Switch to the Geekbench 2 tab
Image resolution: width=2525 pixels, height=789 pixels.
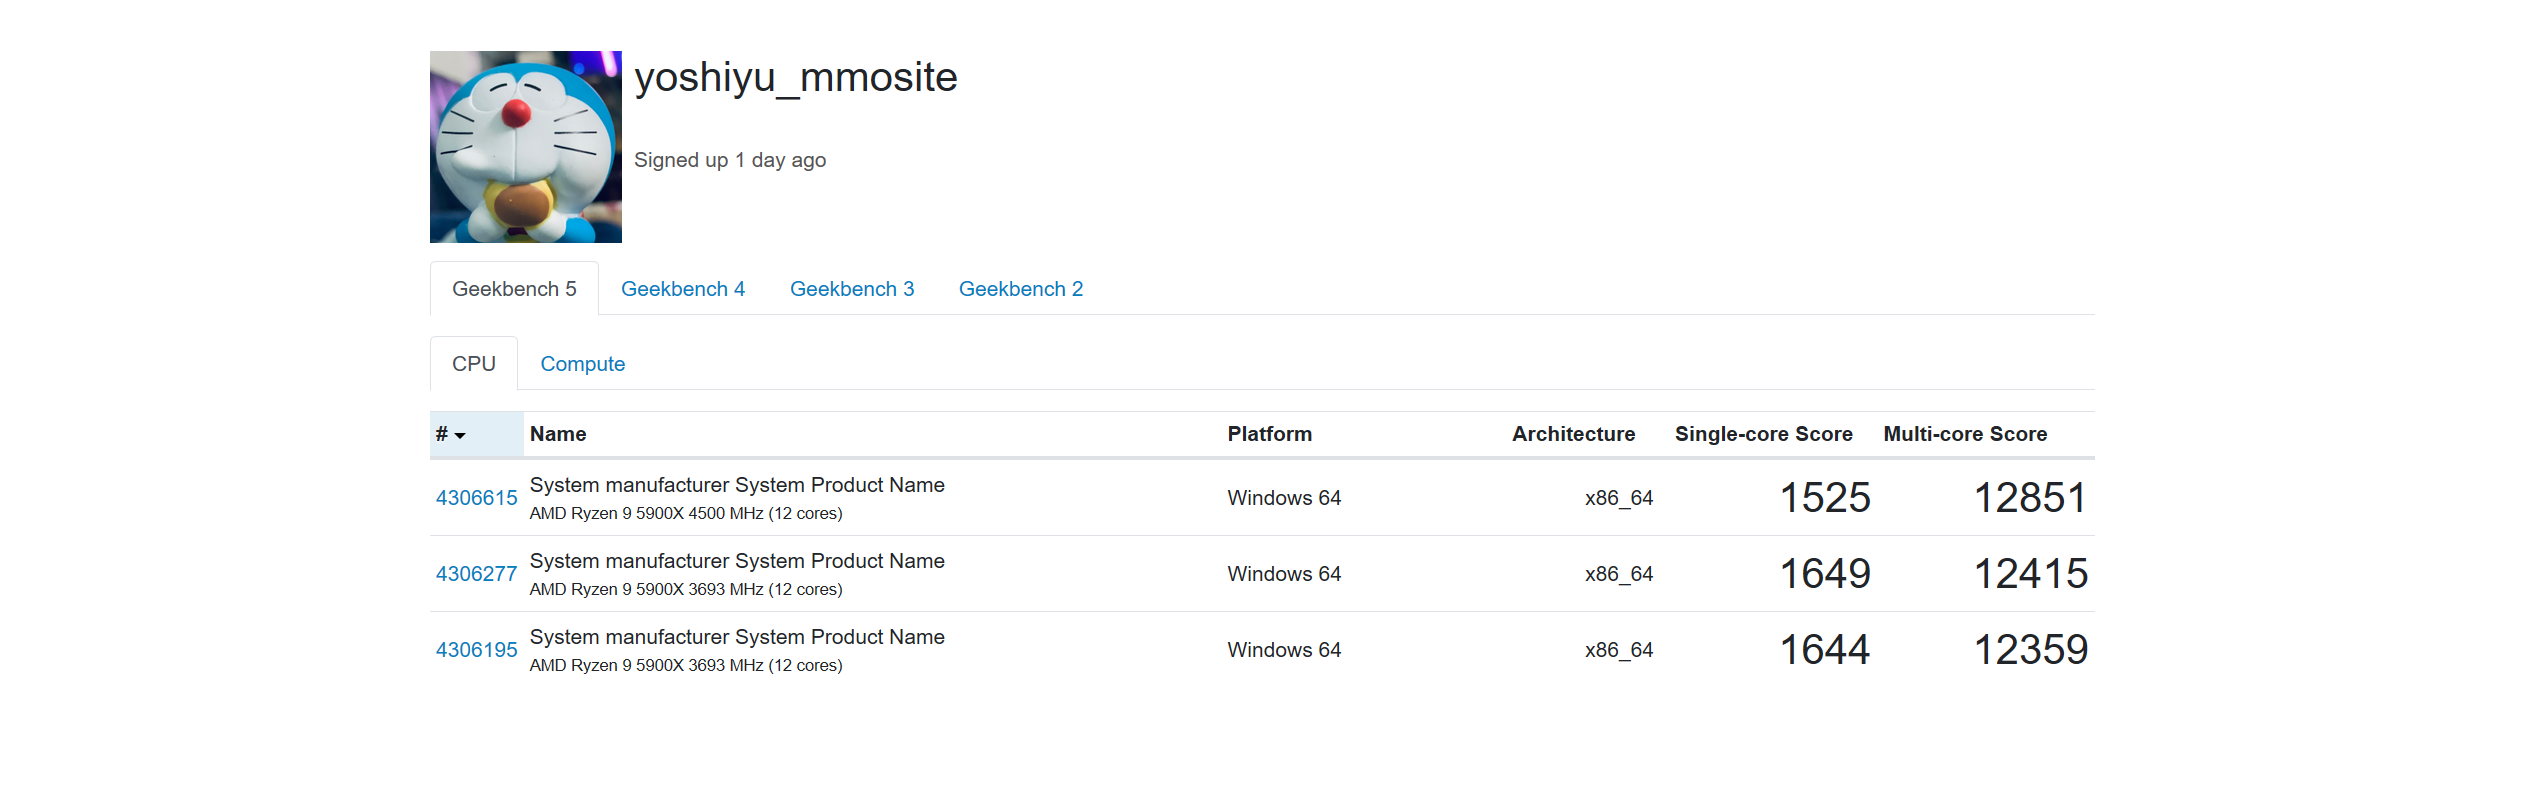click(1021, 289)
